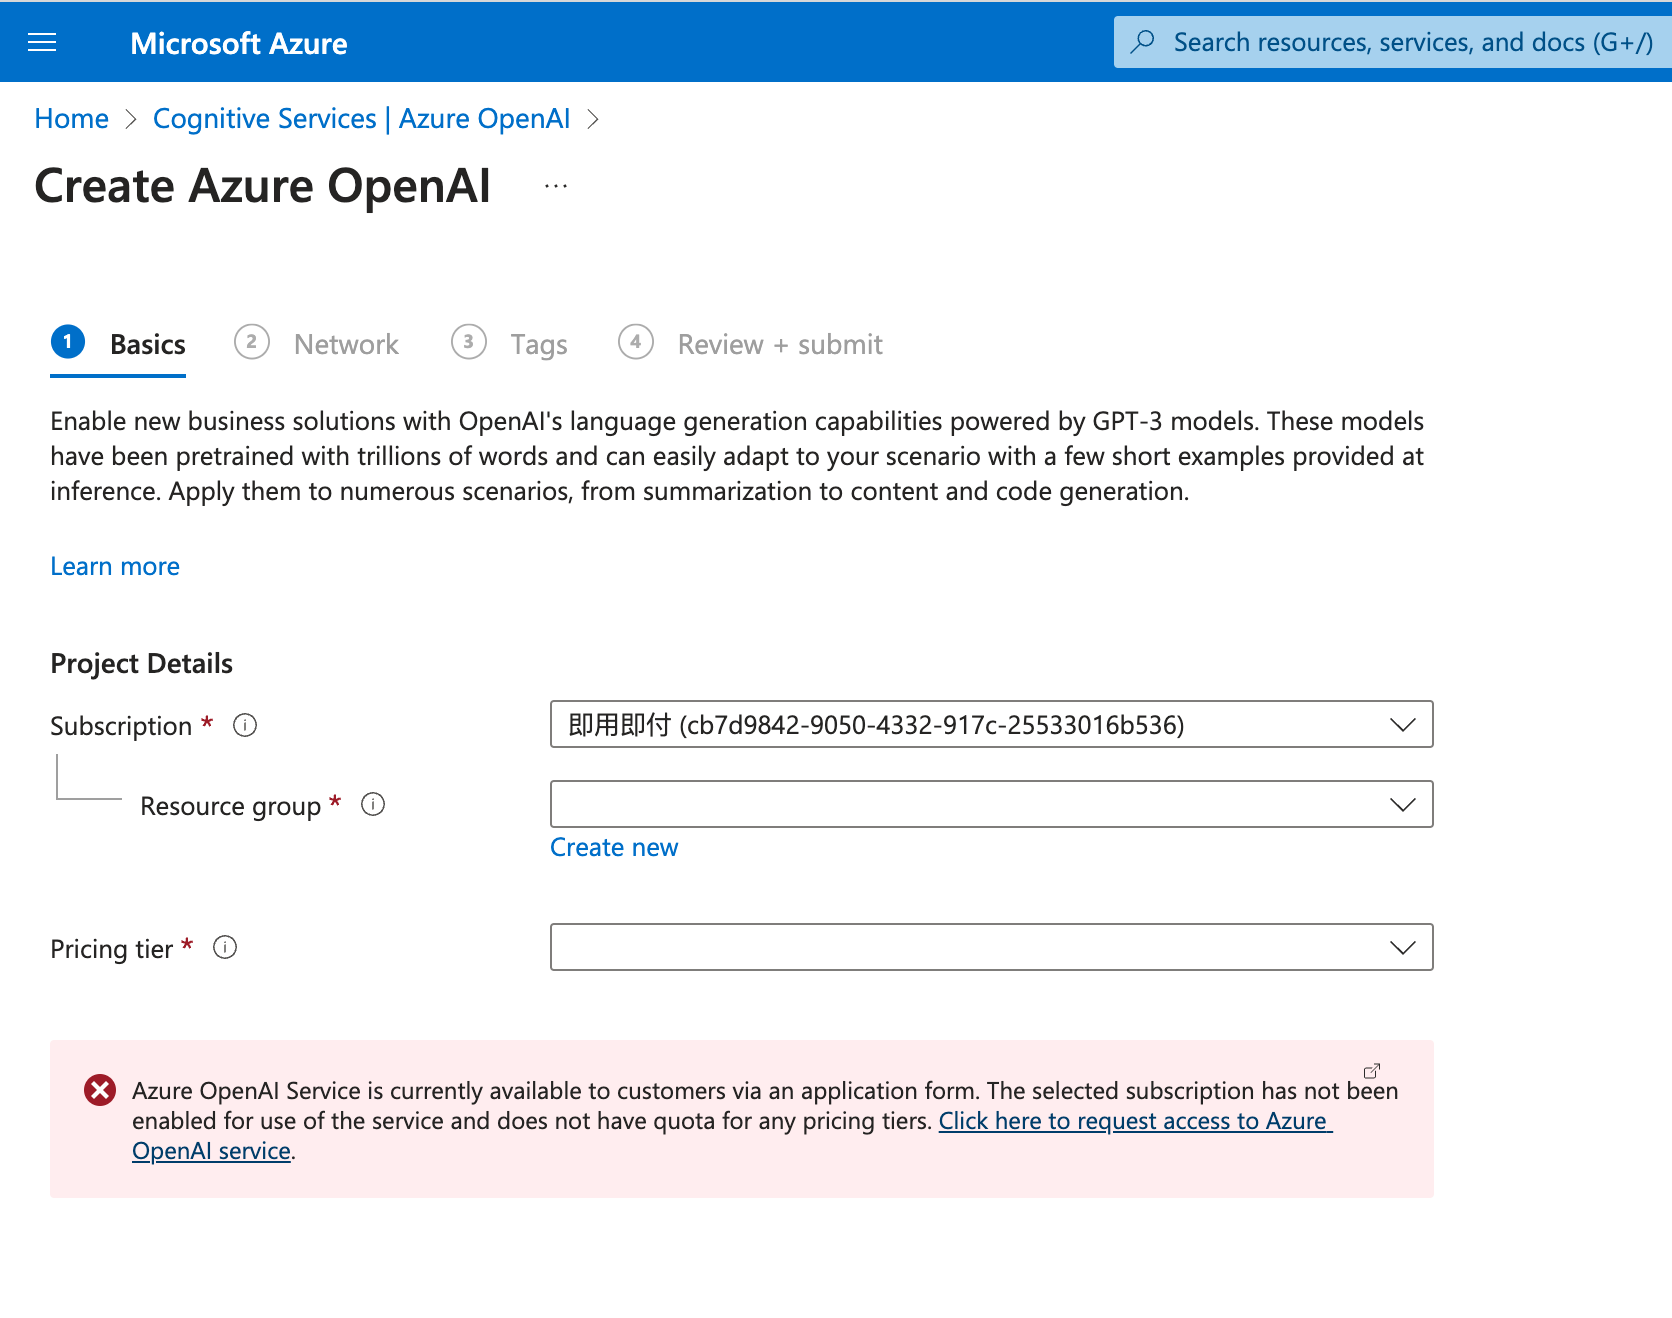The image size is (1672, 1318).
Task: Click the search magnifier icon
Action: (x=1142, y=42)
